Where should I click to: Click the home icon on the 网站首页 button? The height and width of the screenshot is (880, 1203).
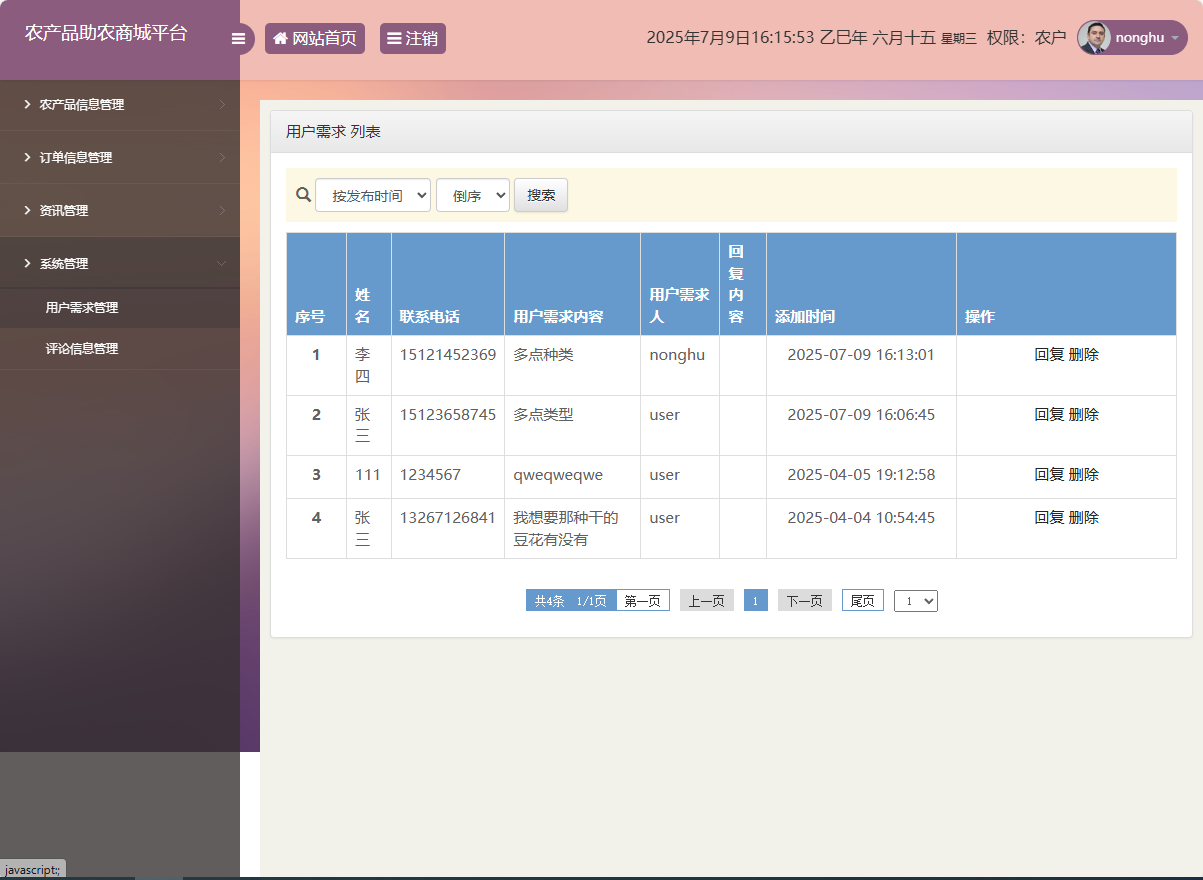(x=281, y=38)
